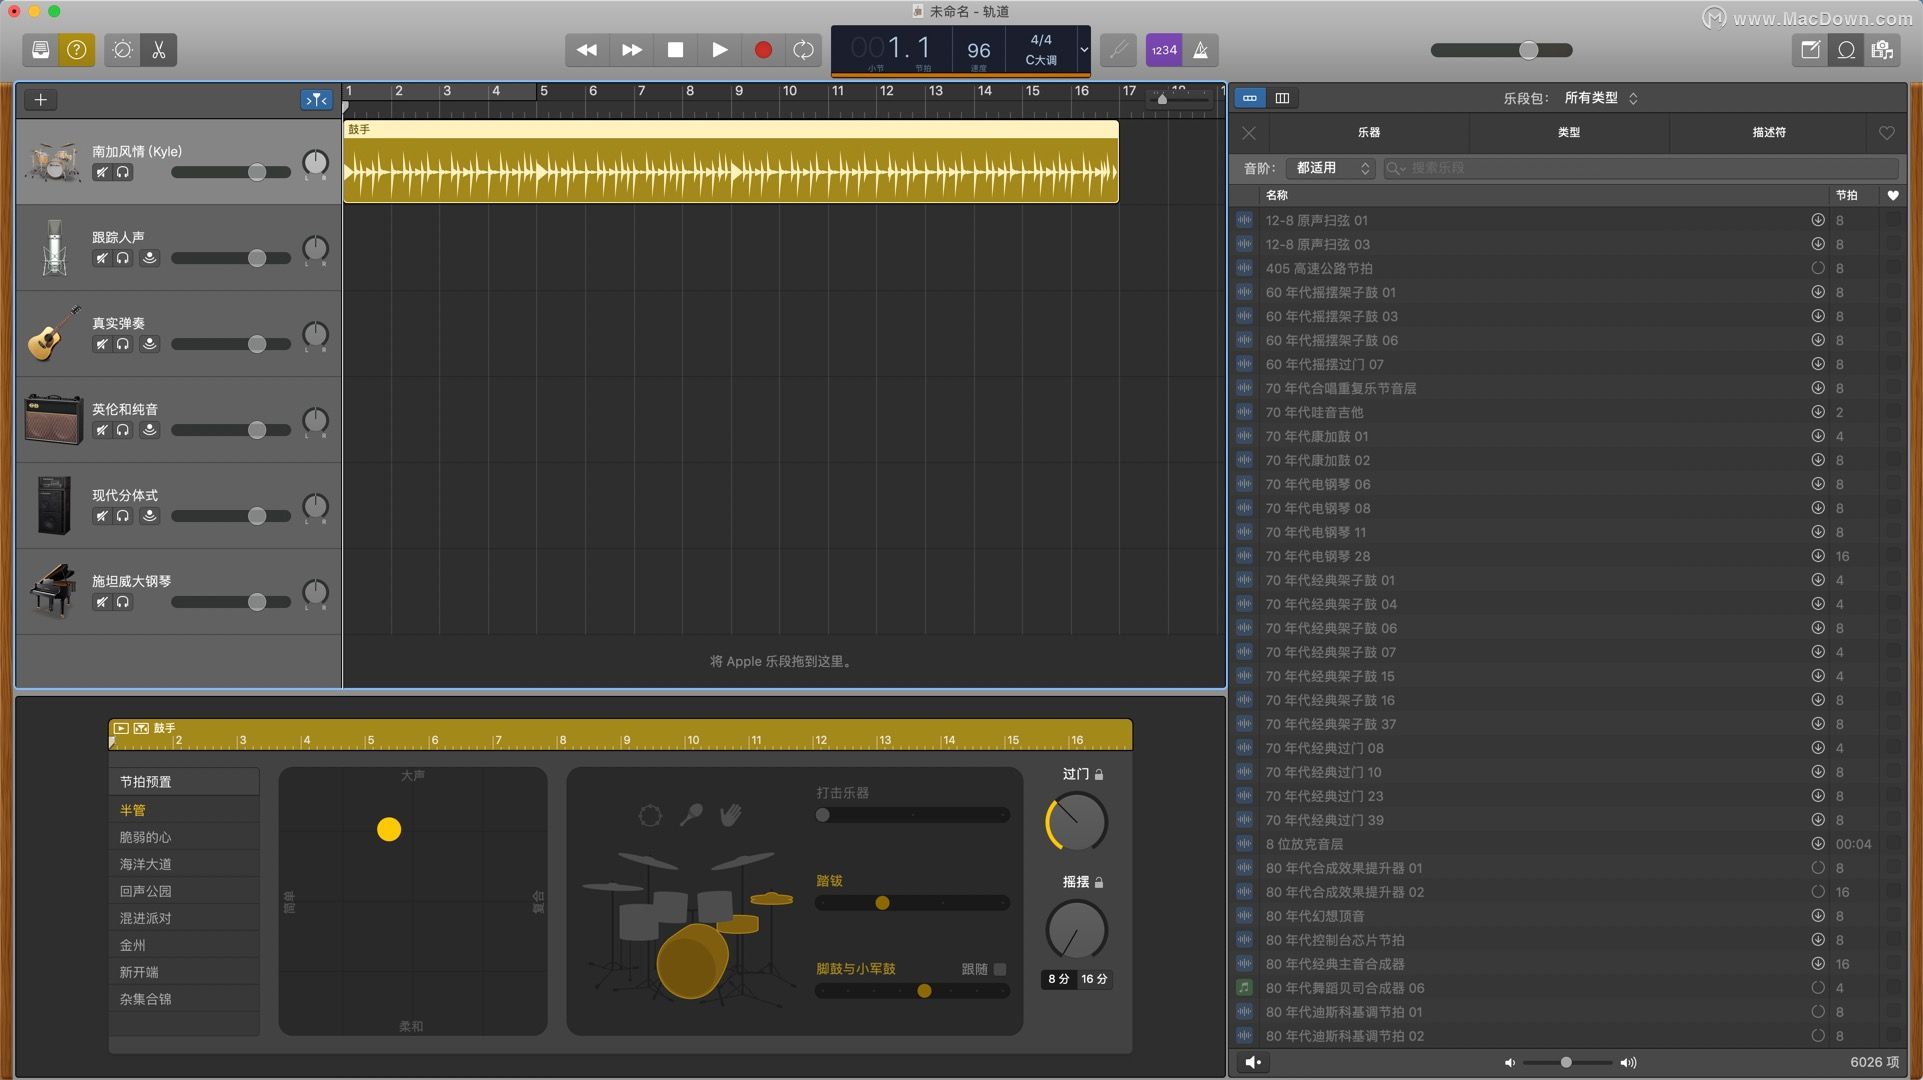Solo the 真实弹奏 guitar track
Viewport: 1923px width, 1080px height.
(123, 344)
